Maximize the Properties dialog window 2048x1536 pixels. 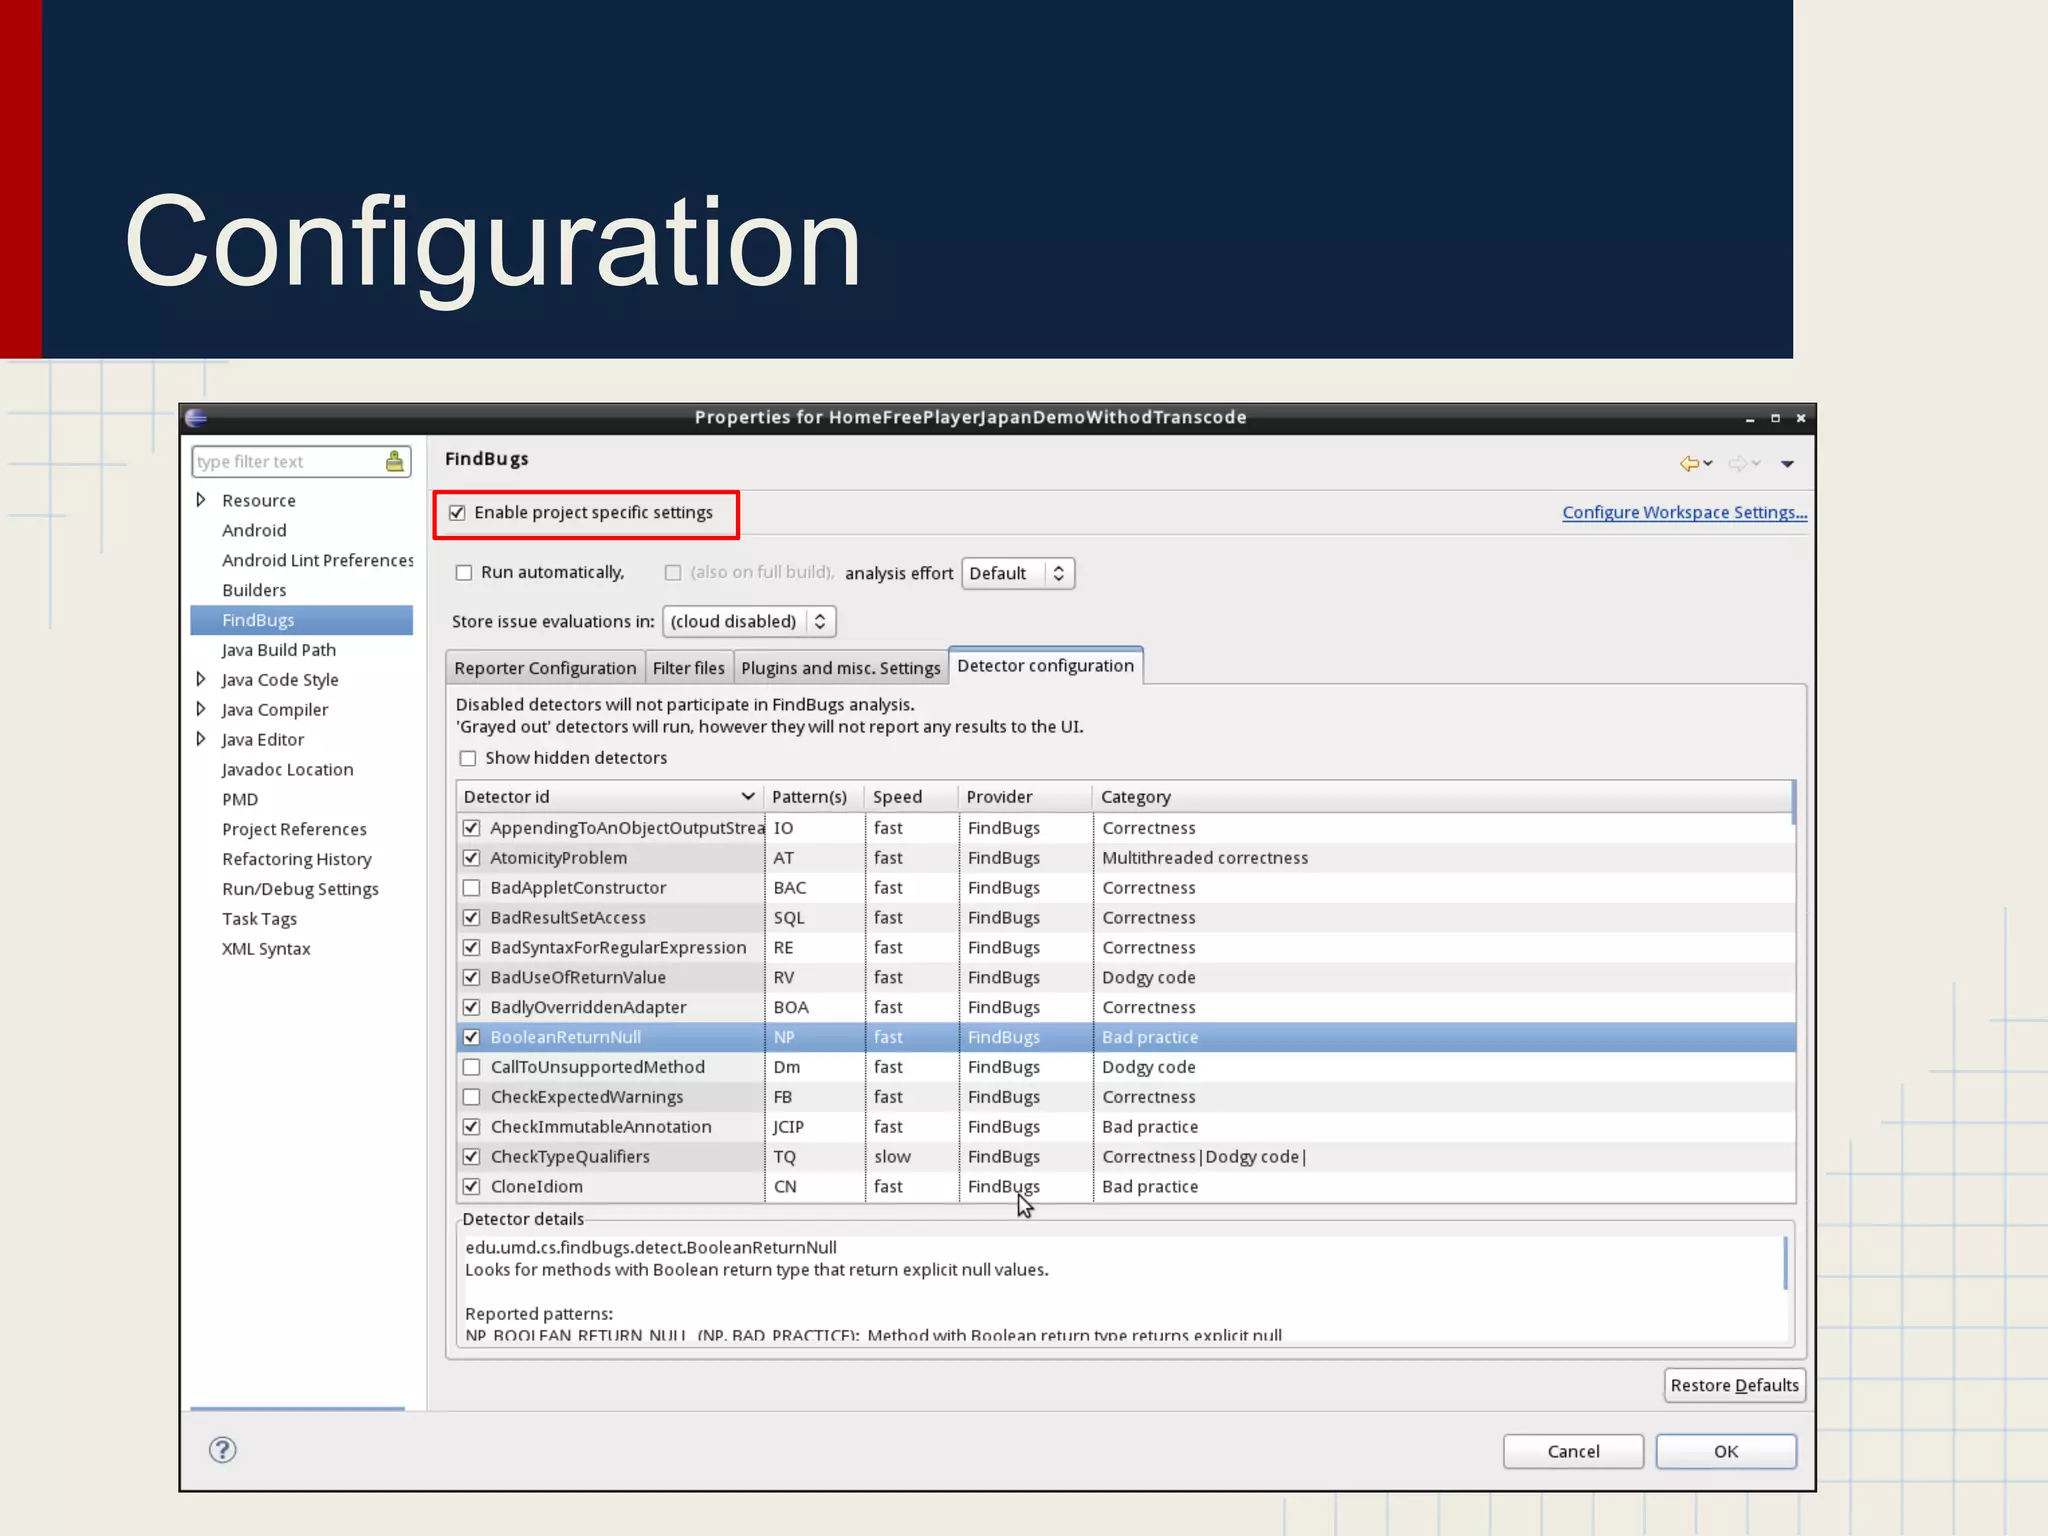click(x=1775, y=418)
